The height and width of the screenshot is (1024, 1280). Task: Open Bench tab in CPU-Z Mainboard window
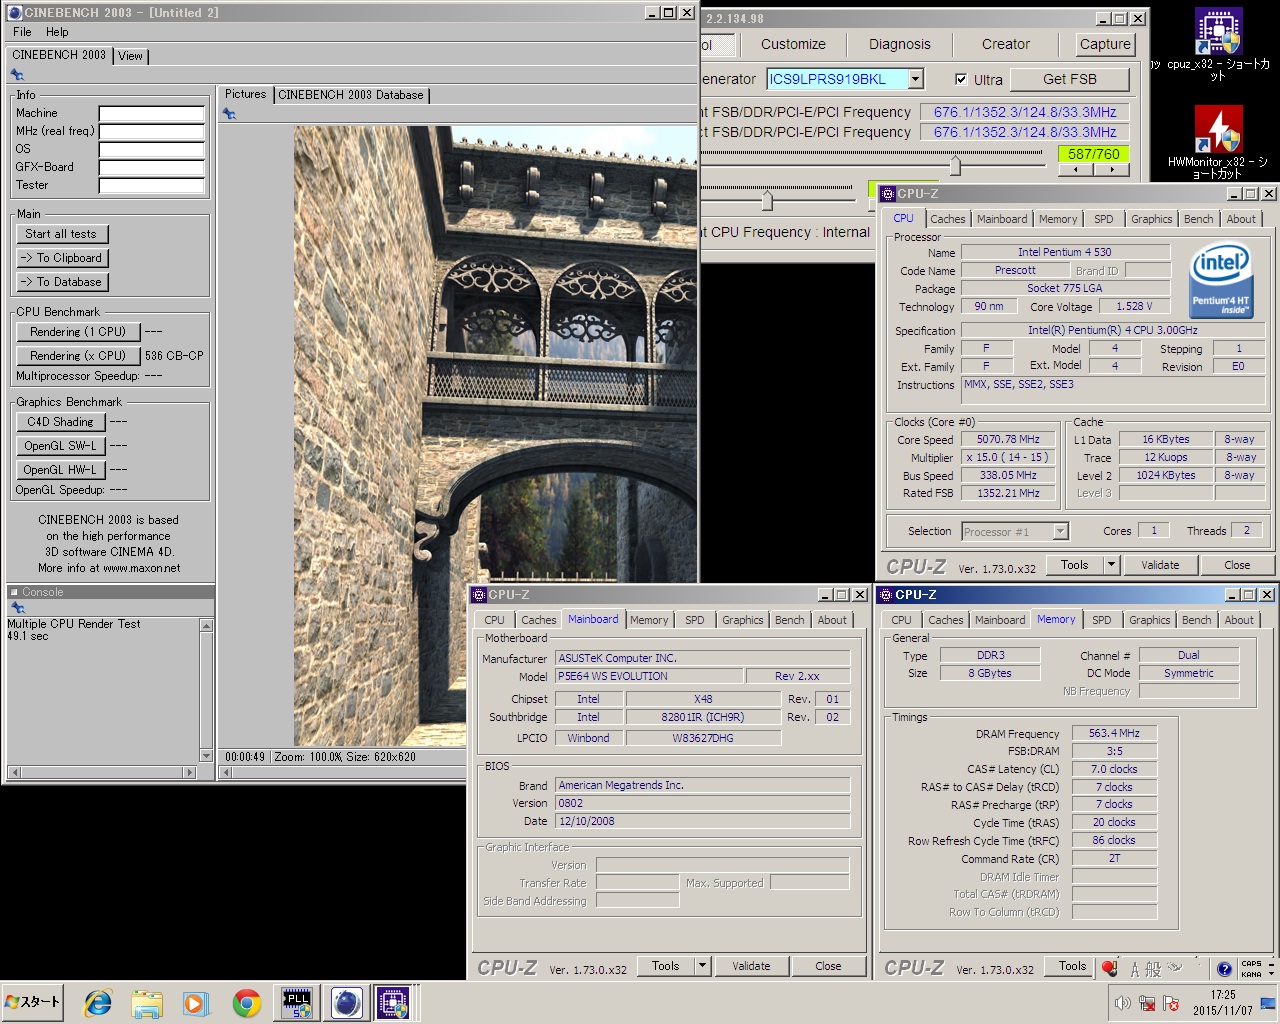[x=789, y=620]
